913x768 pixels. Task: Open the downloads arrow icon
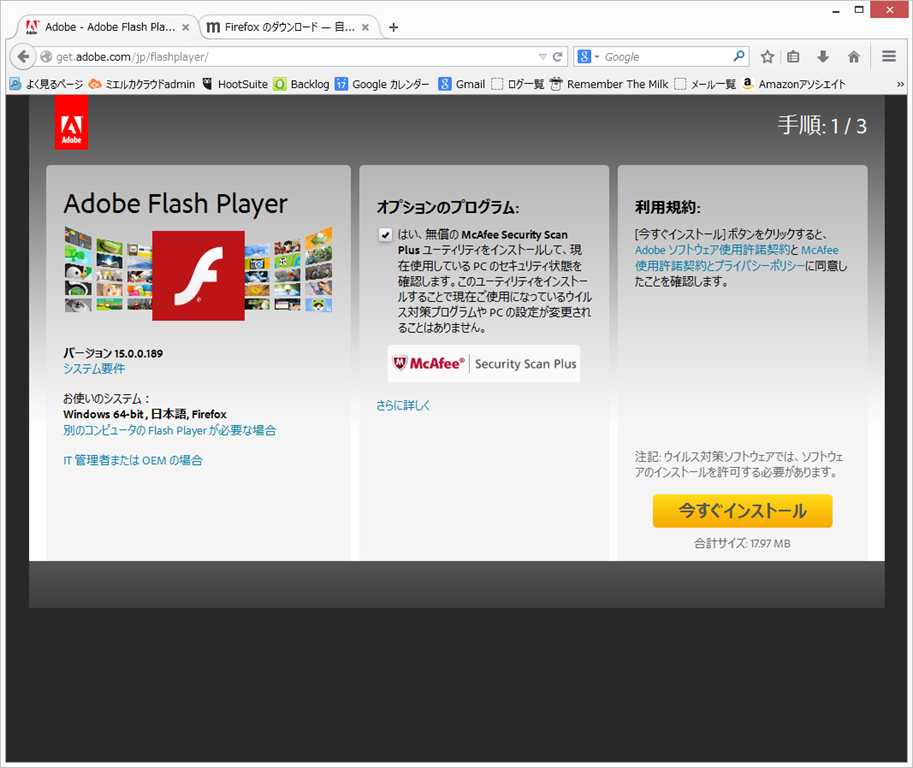pyautogui.click(x=823, y=56)
